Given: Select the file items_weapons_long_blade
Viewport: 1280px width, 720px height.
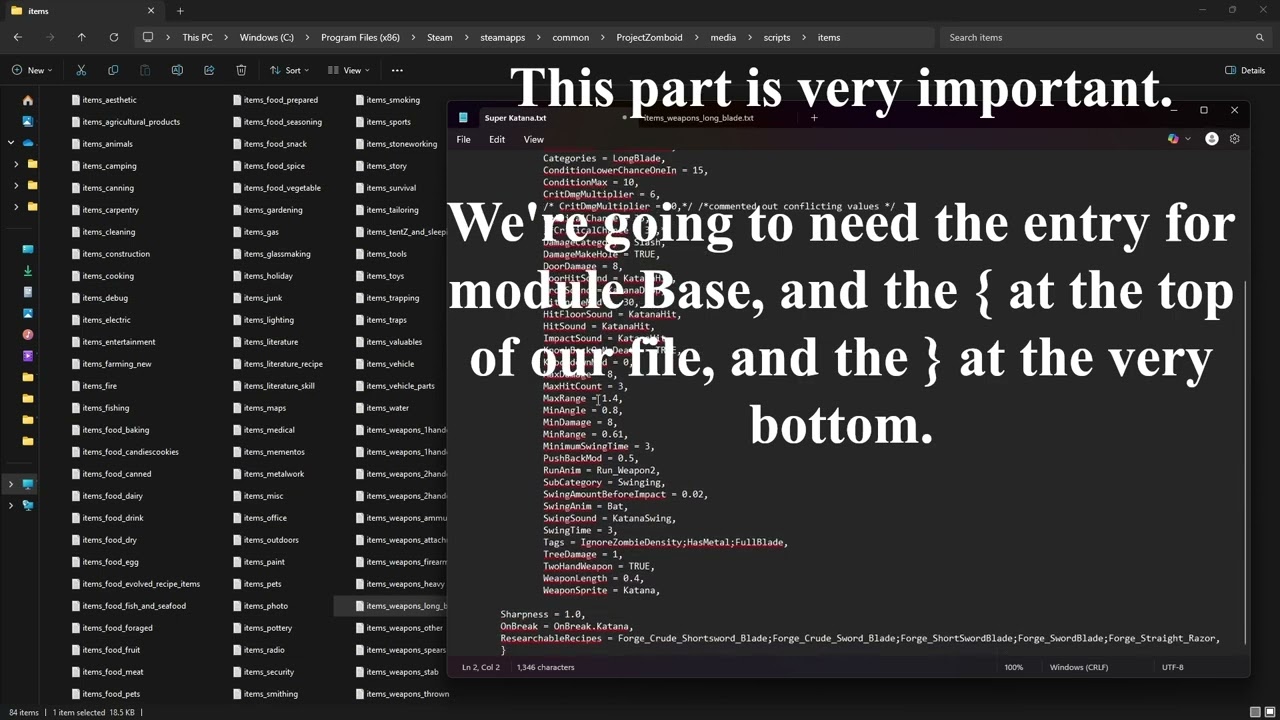Looking at the screenshot, I should click(x=391, y=606).
